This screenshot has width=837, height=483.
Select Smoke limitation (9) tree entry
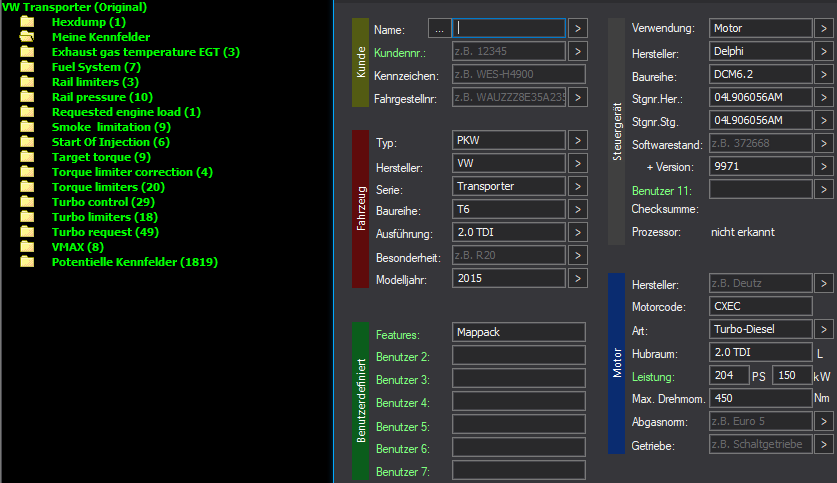point(111,126)
